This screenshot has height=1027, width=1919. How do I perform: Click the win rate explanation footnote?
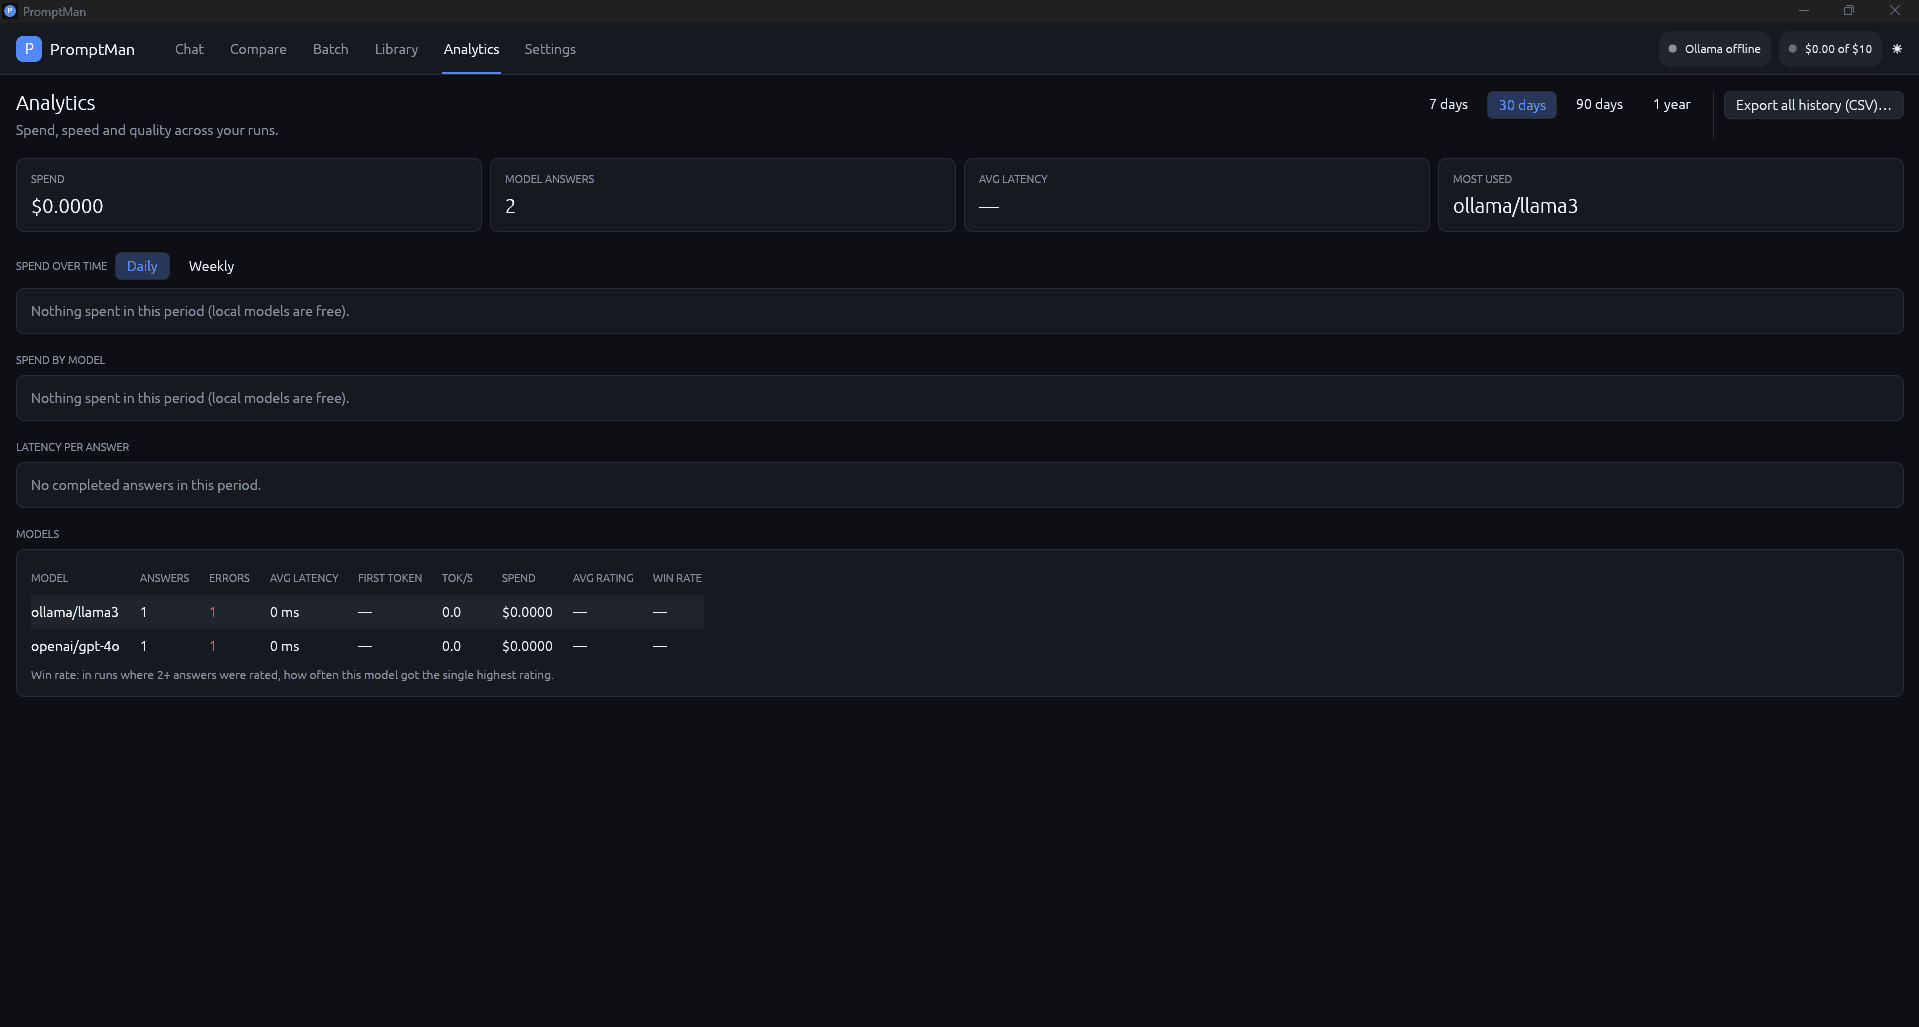click(x=292, y=675)
